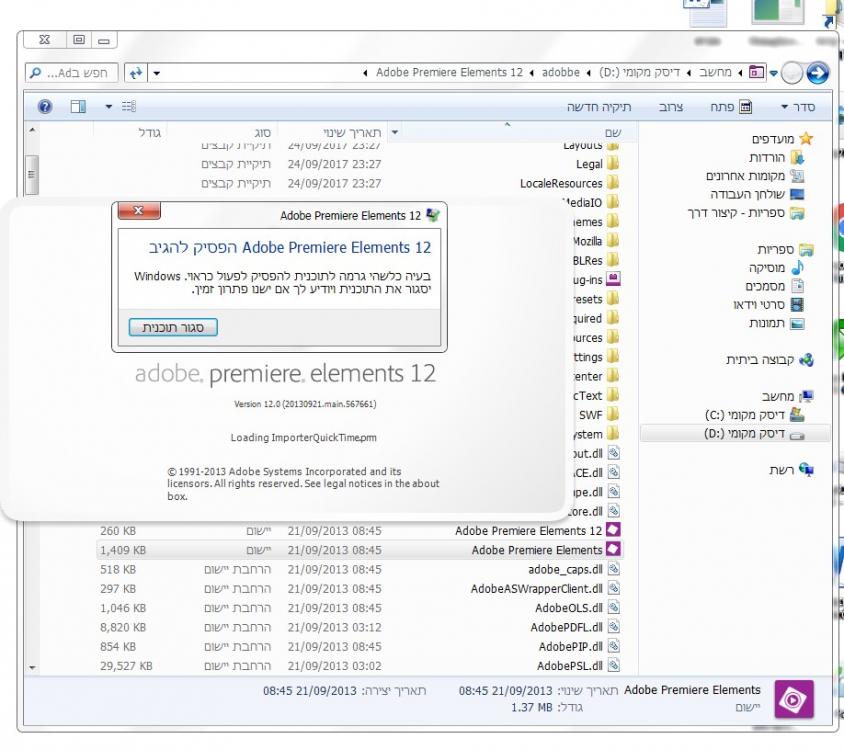Toggle the preview pane icon in toolbar

(78, 107)
